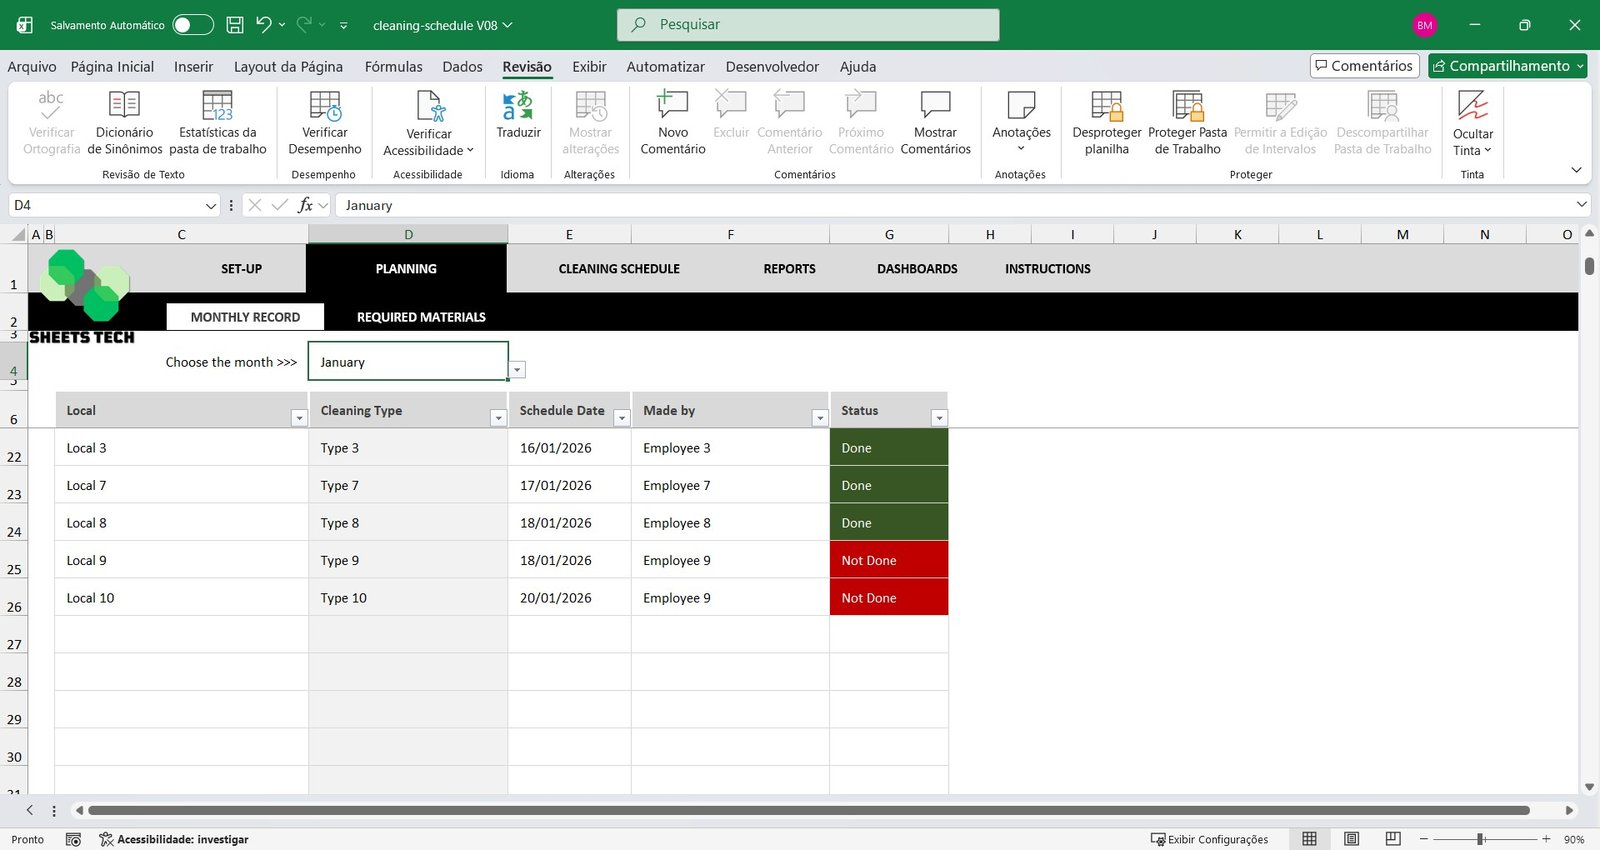The image size is (1600, 850).
Task: Toggle Salvamento Automático switch
Action: click(x=192, y=25)
